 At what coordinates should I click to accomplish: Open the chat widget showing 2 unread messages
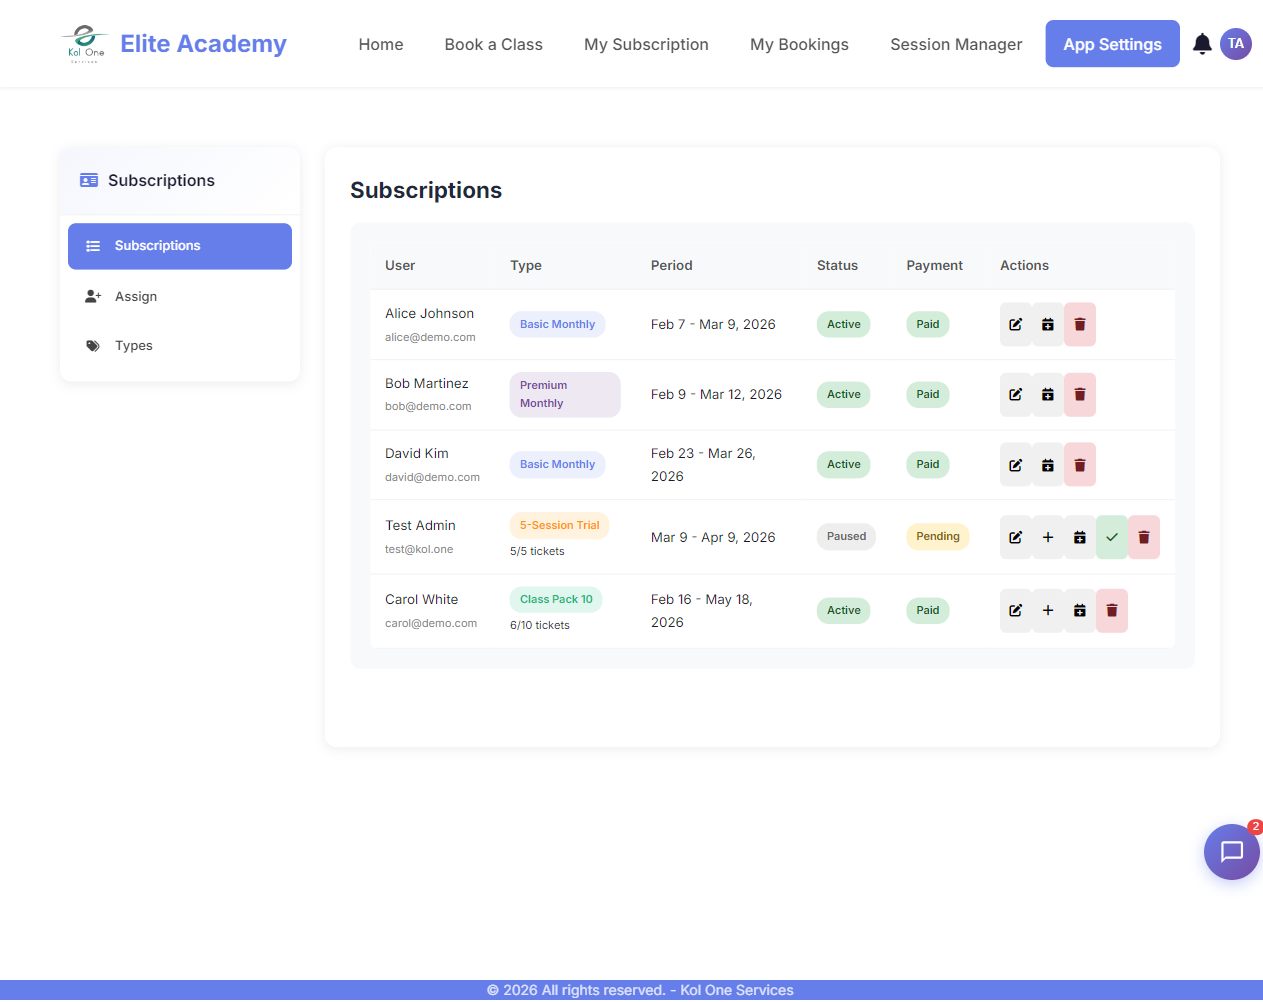(1231, 851)
